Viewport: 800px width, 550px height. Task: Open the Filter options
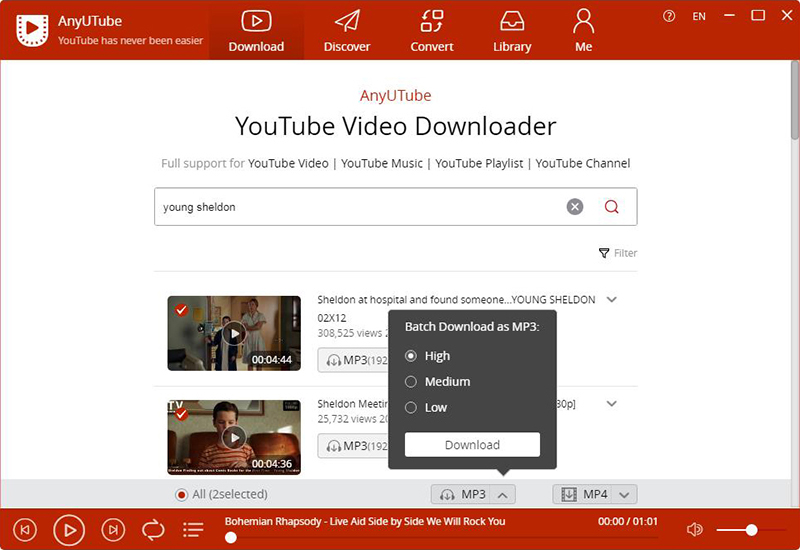coord(618,253)
